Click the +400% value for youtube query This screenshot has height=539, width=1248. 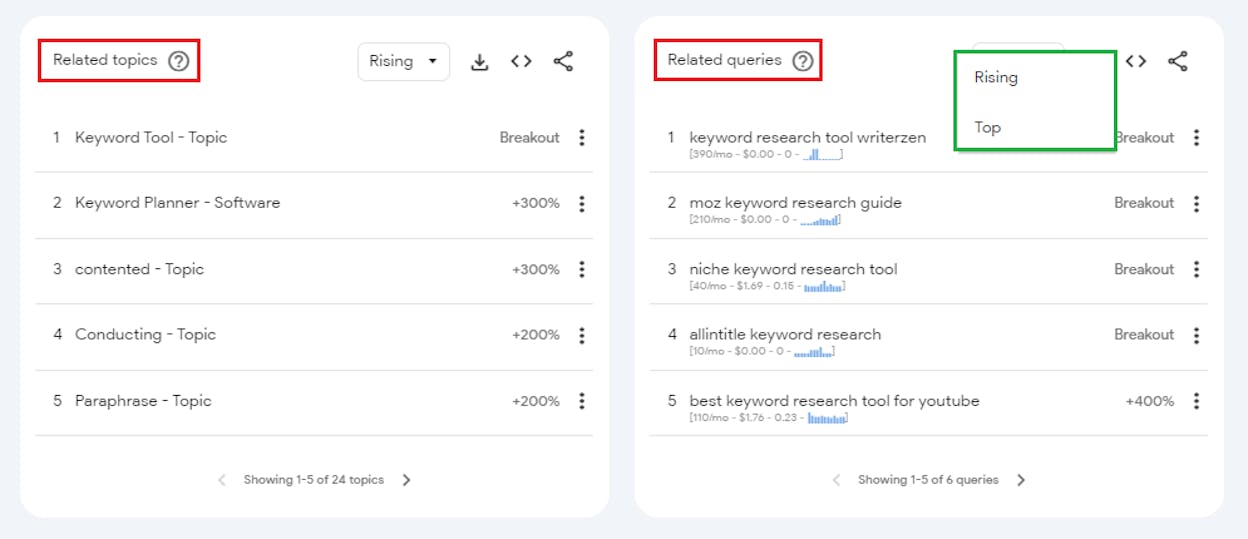click(1149, 401)
